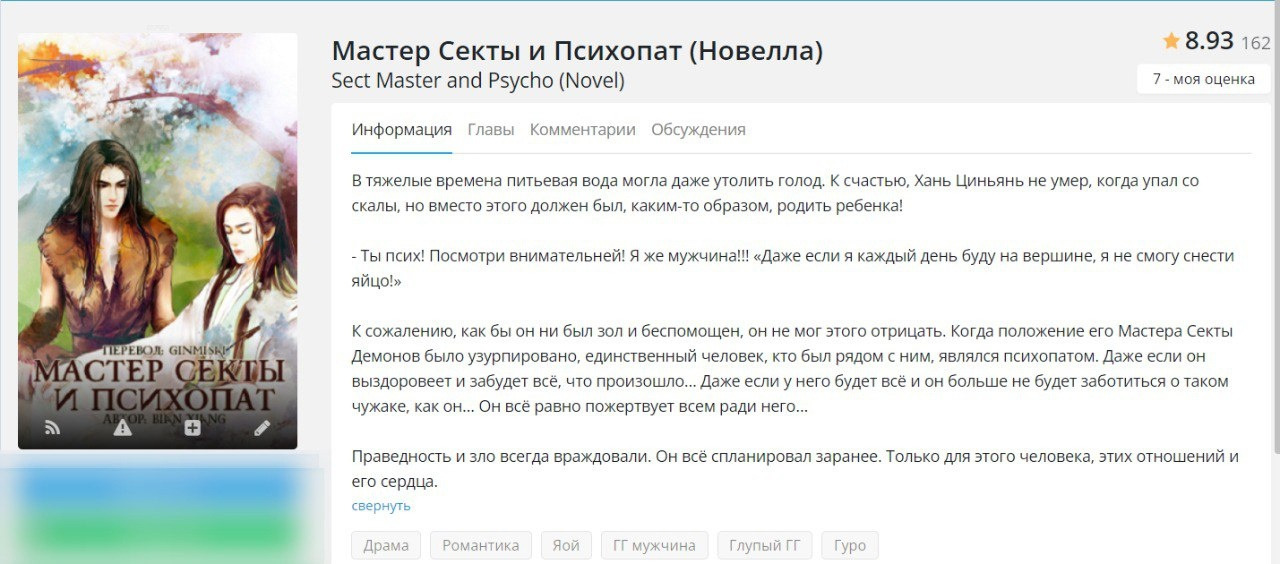The image size is (1280, 564).
Task: Open the «Комментарии» tab
Action: tap(582, 130)
